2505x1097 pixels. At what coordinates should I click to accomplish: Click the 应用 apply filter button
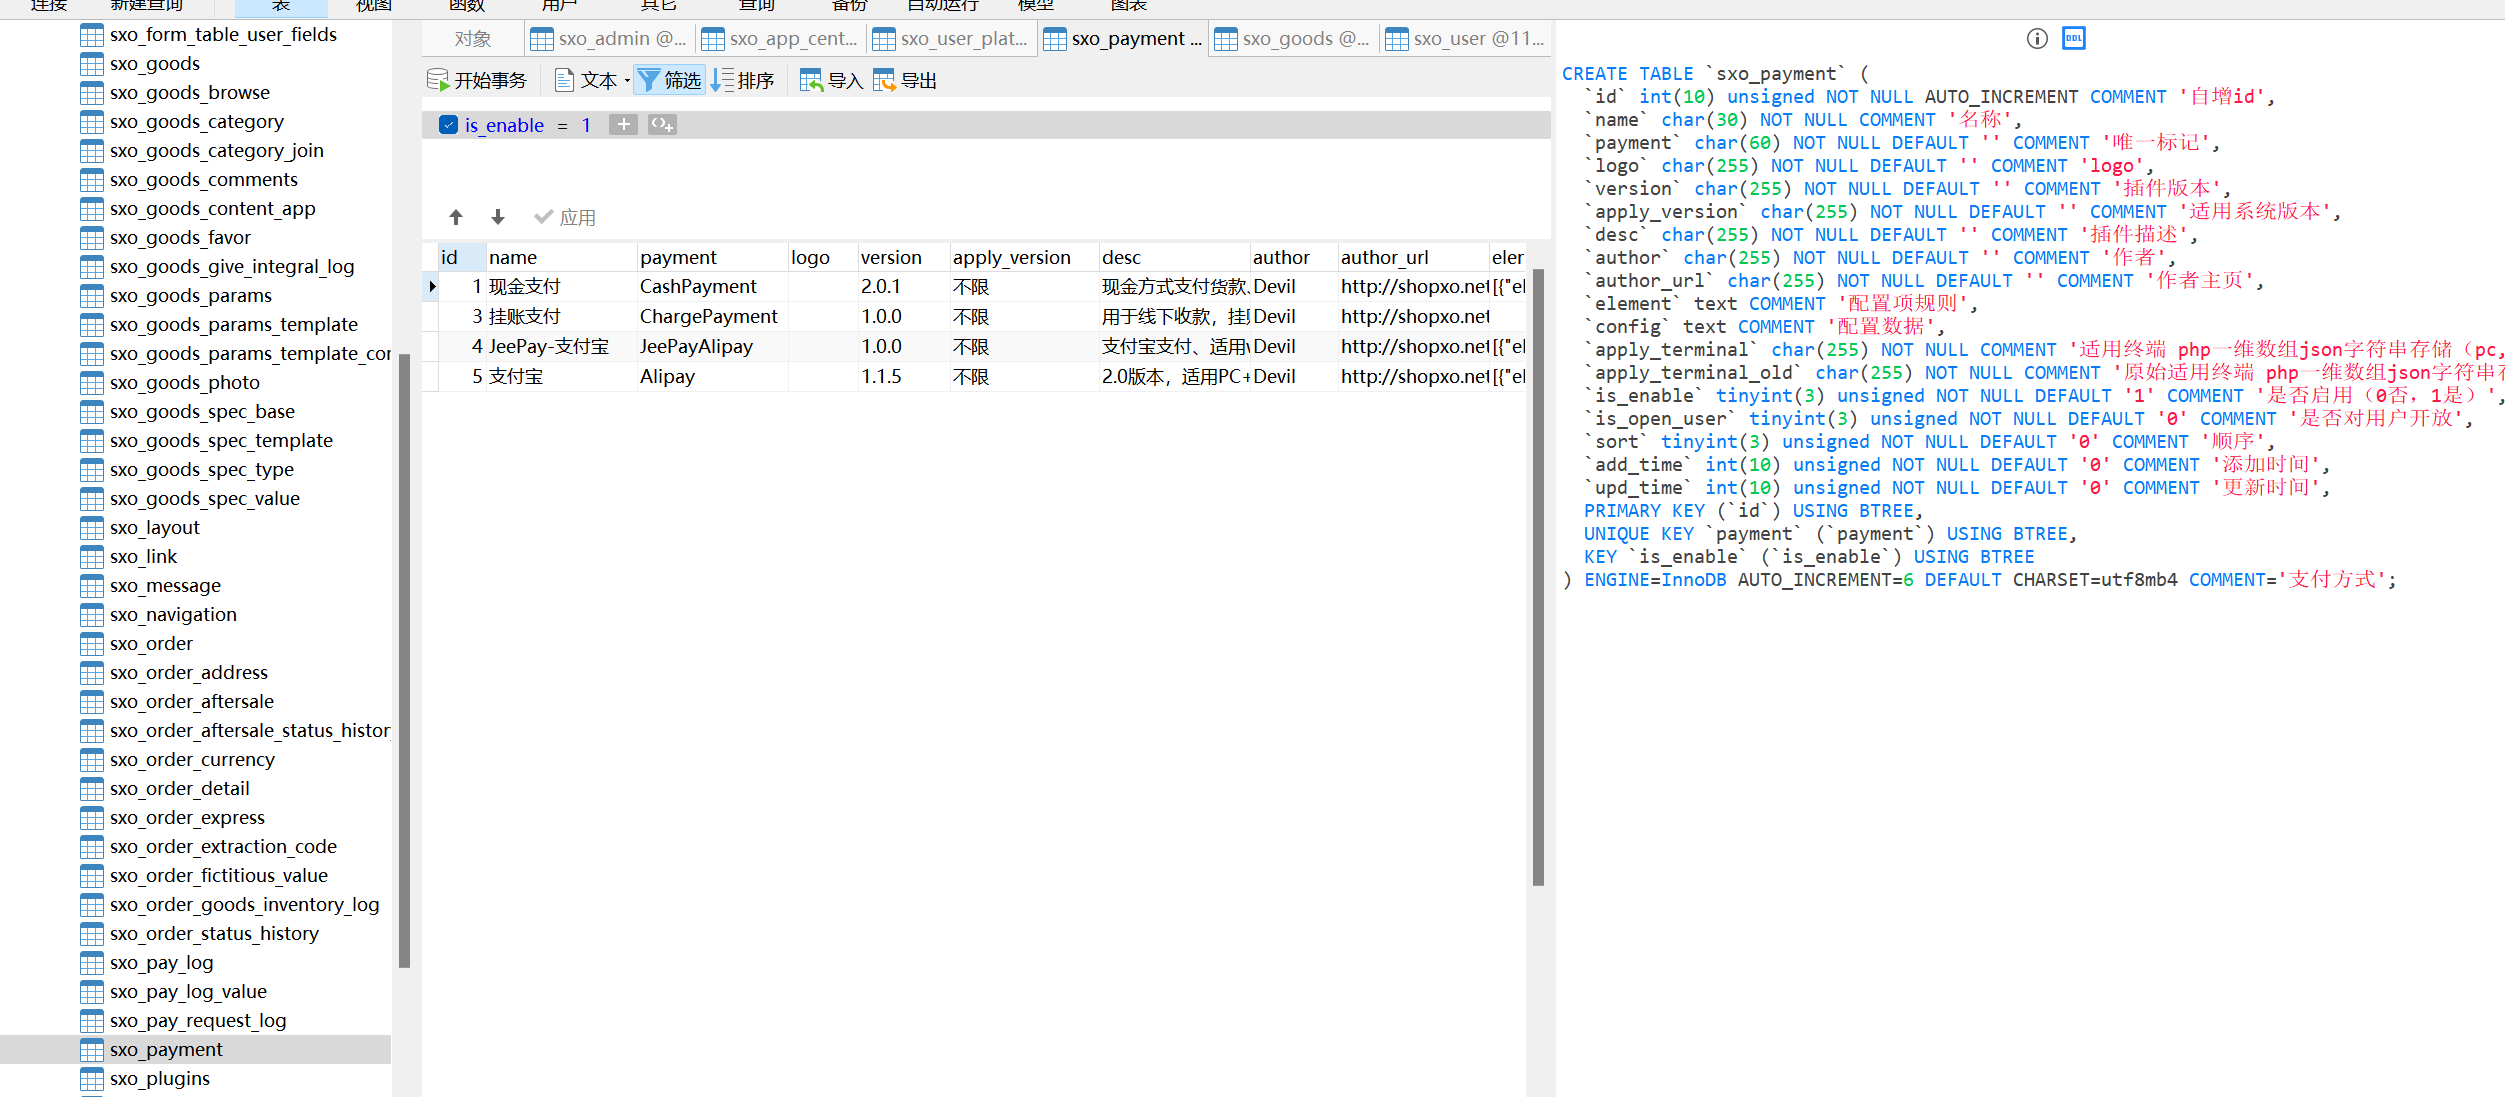pos(565,217)
